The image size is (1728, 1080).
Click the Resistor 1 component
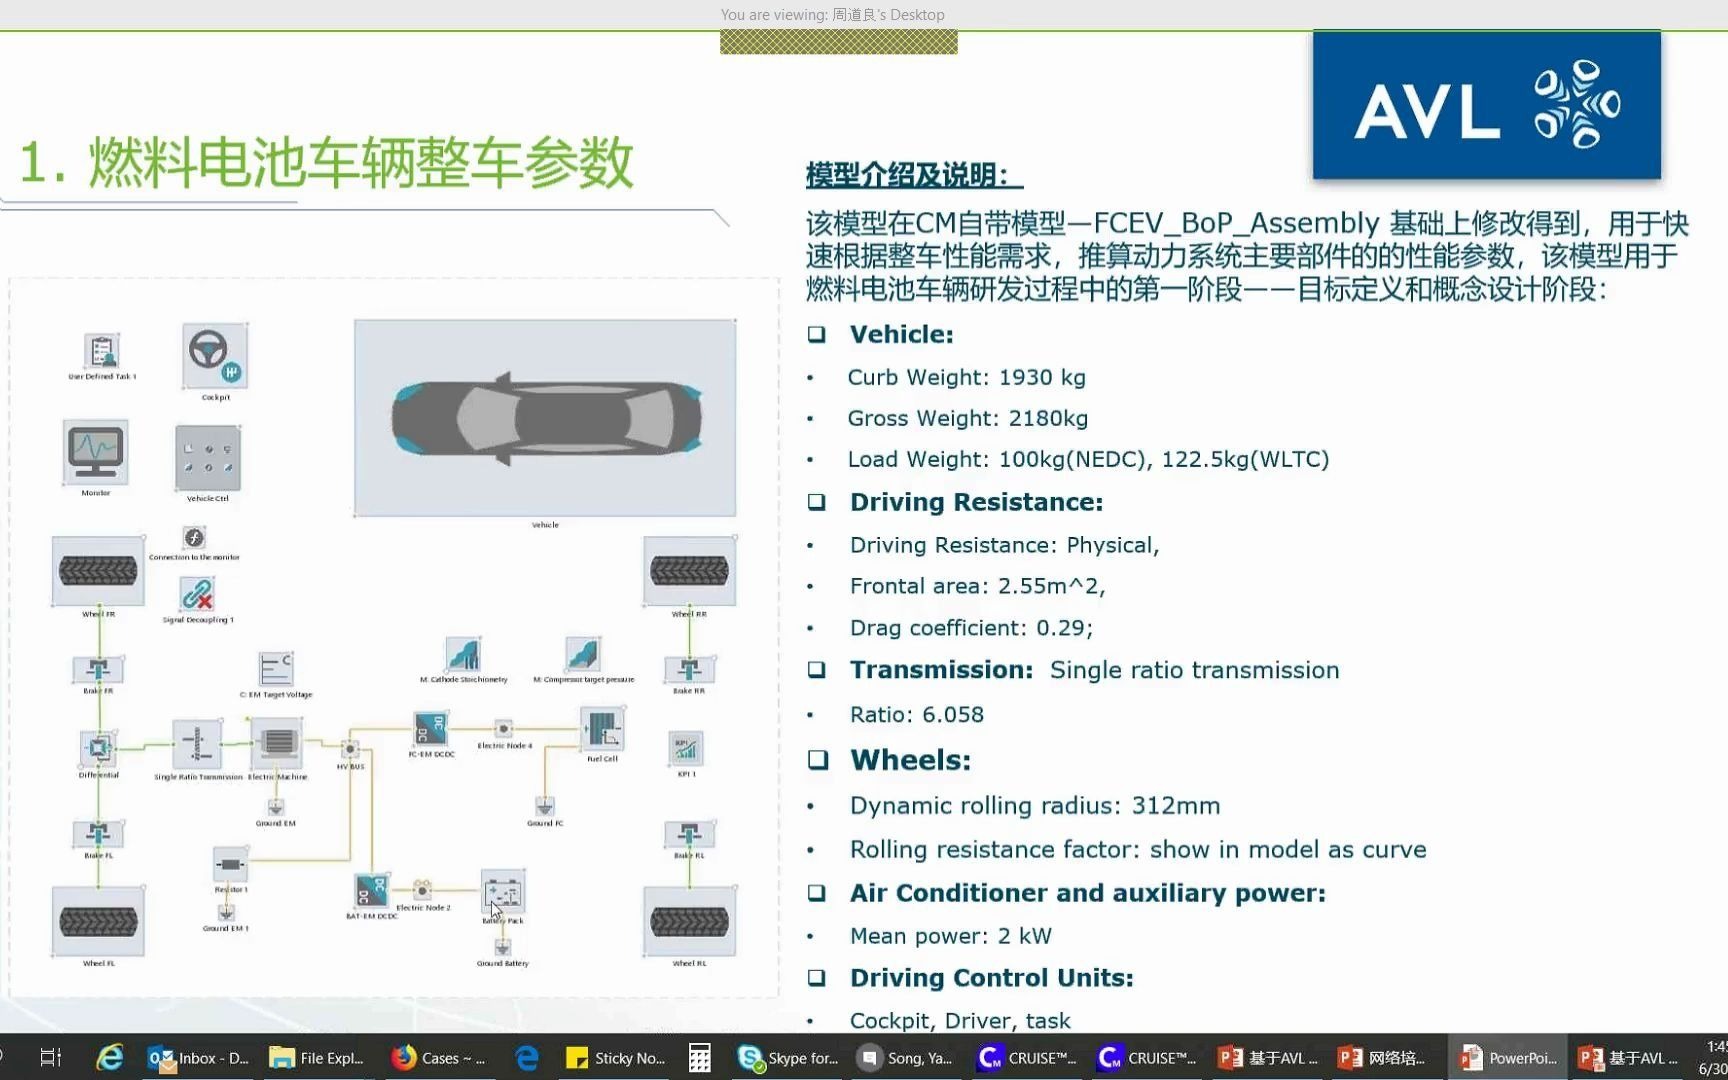(230, 864)
